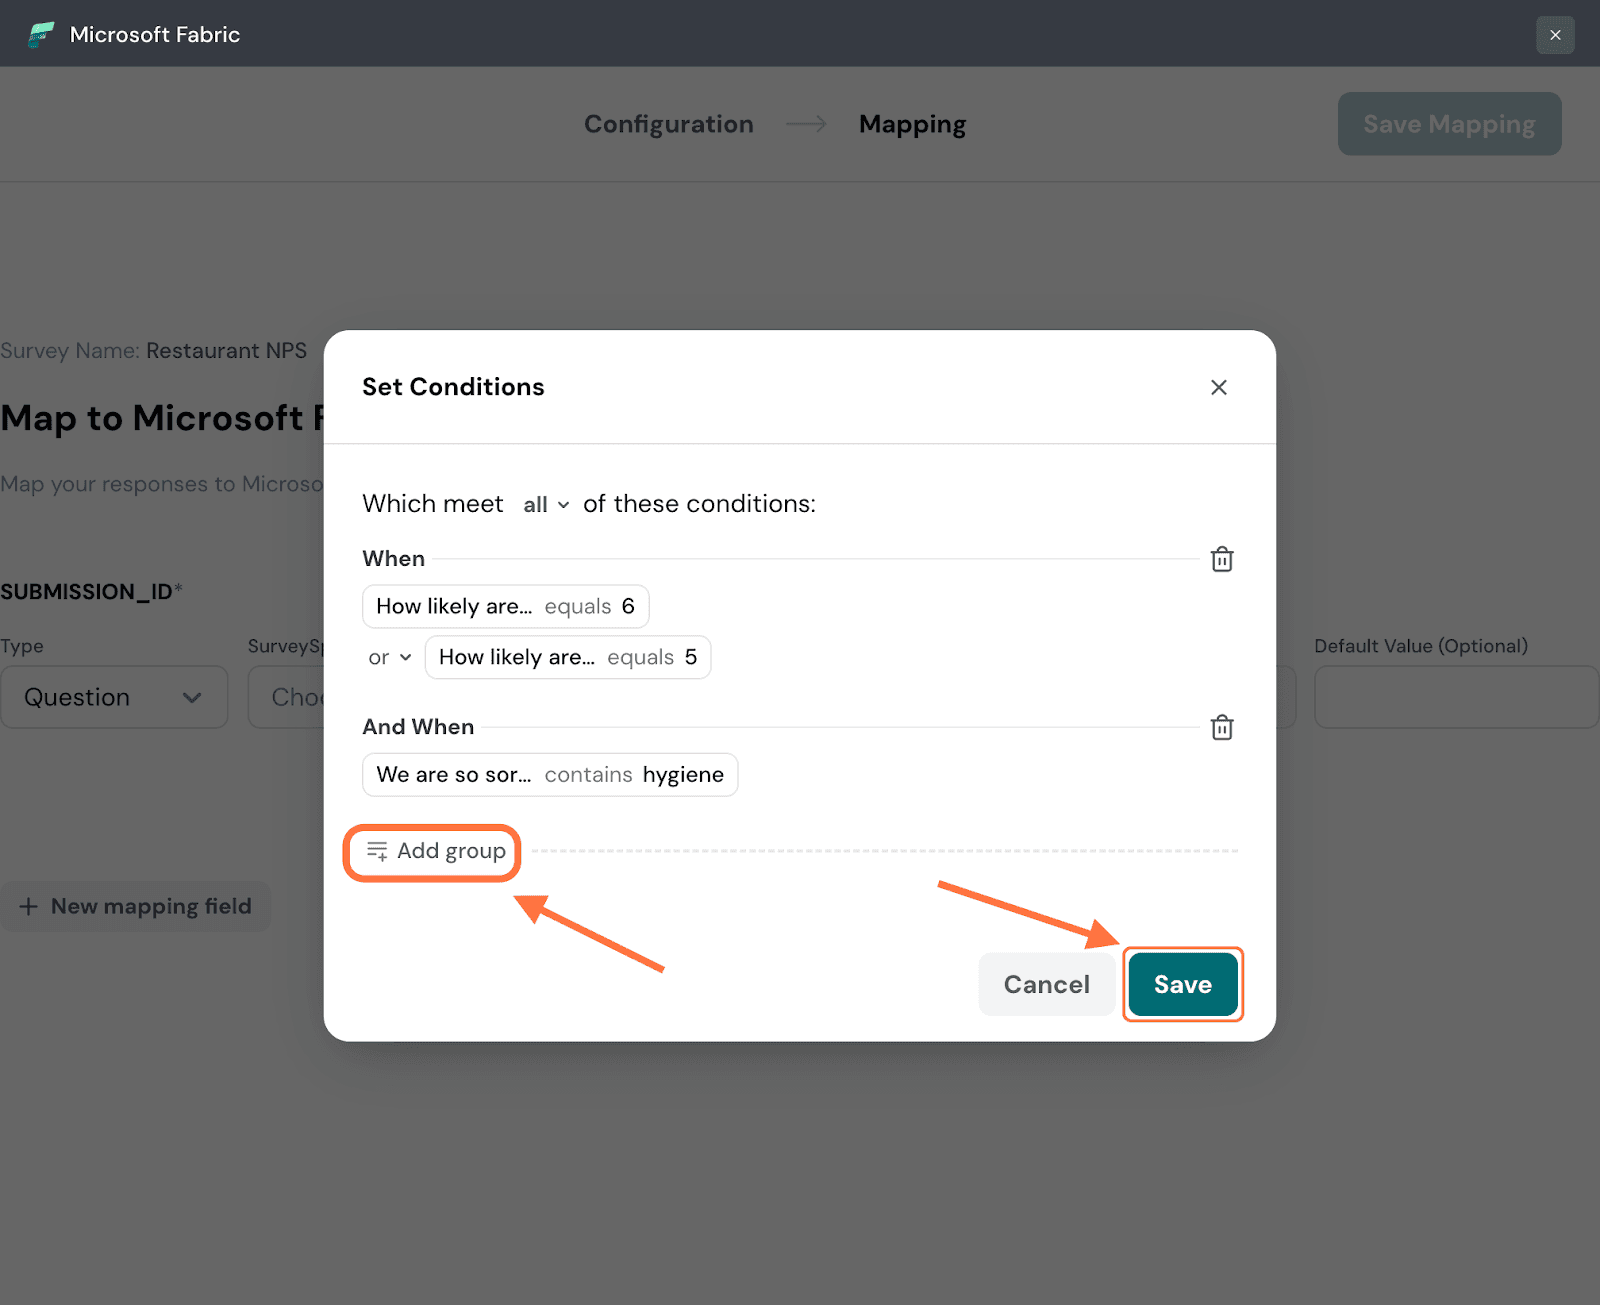The height and width of the screenshot is (1305, 1600).
Task: Click the plus icon for new mapping field
Action: [x=29, y=906]
